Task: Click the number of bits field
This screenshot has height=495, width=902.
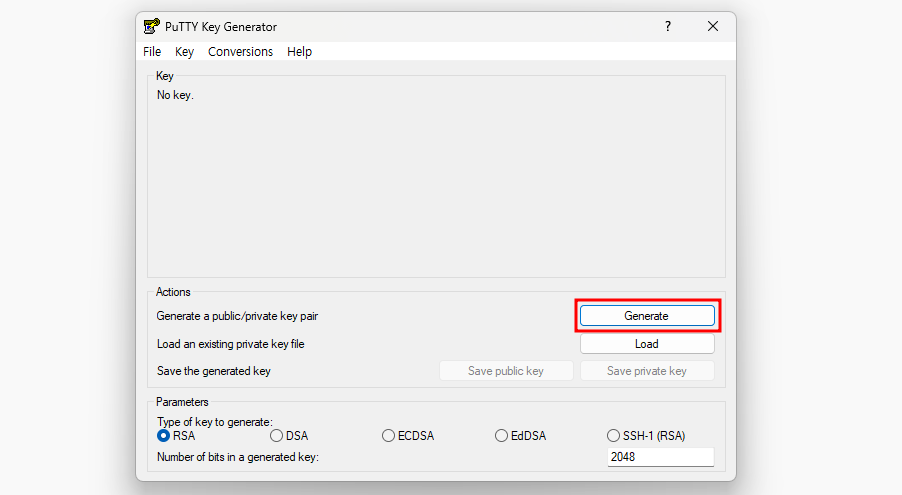Action: [x=660, y=457]
